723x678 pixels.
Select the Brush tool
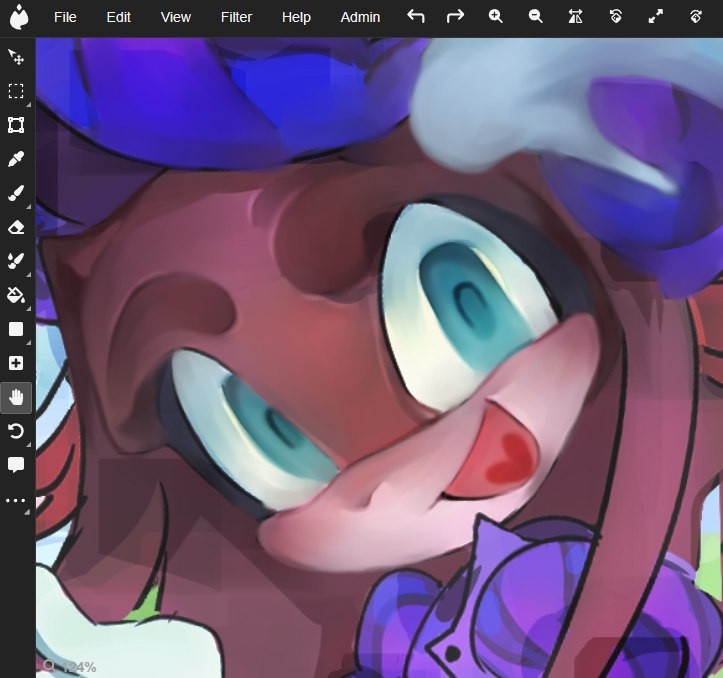(16, 193)
